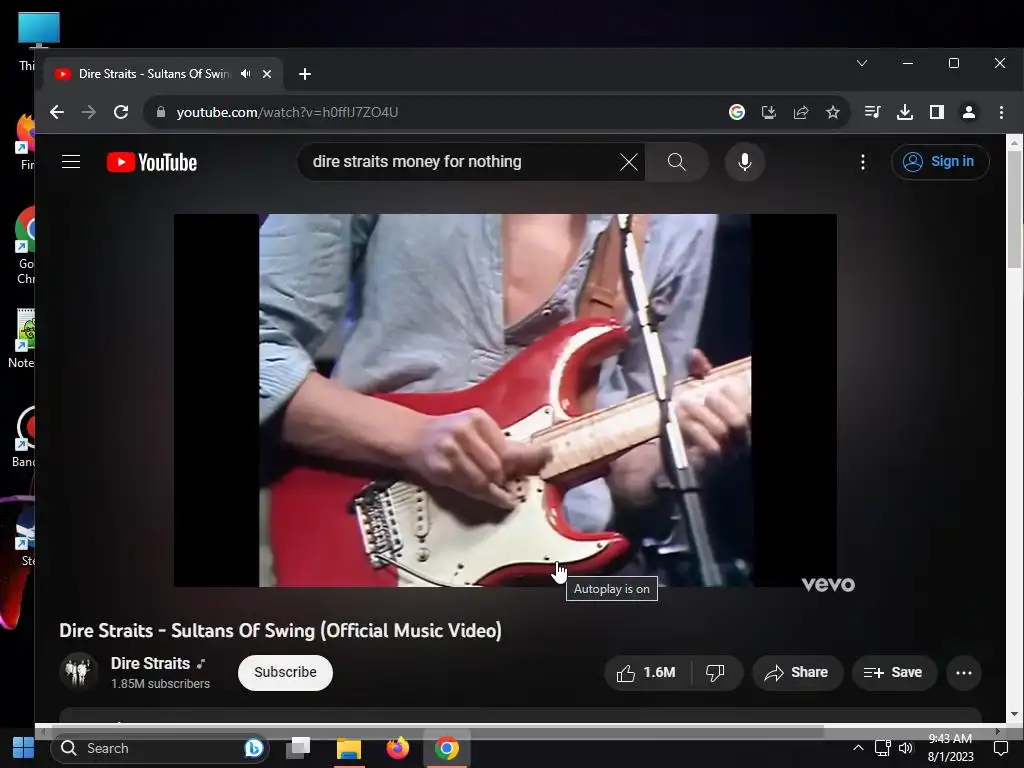Viewport: 1024px width, 768px height.
Task: View site info padlock icon
Action: click(x=161, y=112)
